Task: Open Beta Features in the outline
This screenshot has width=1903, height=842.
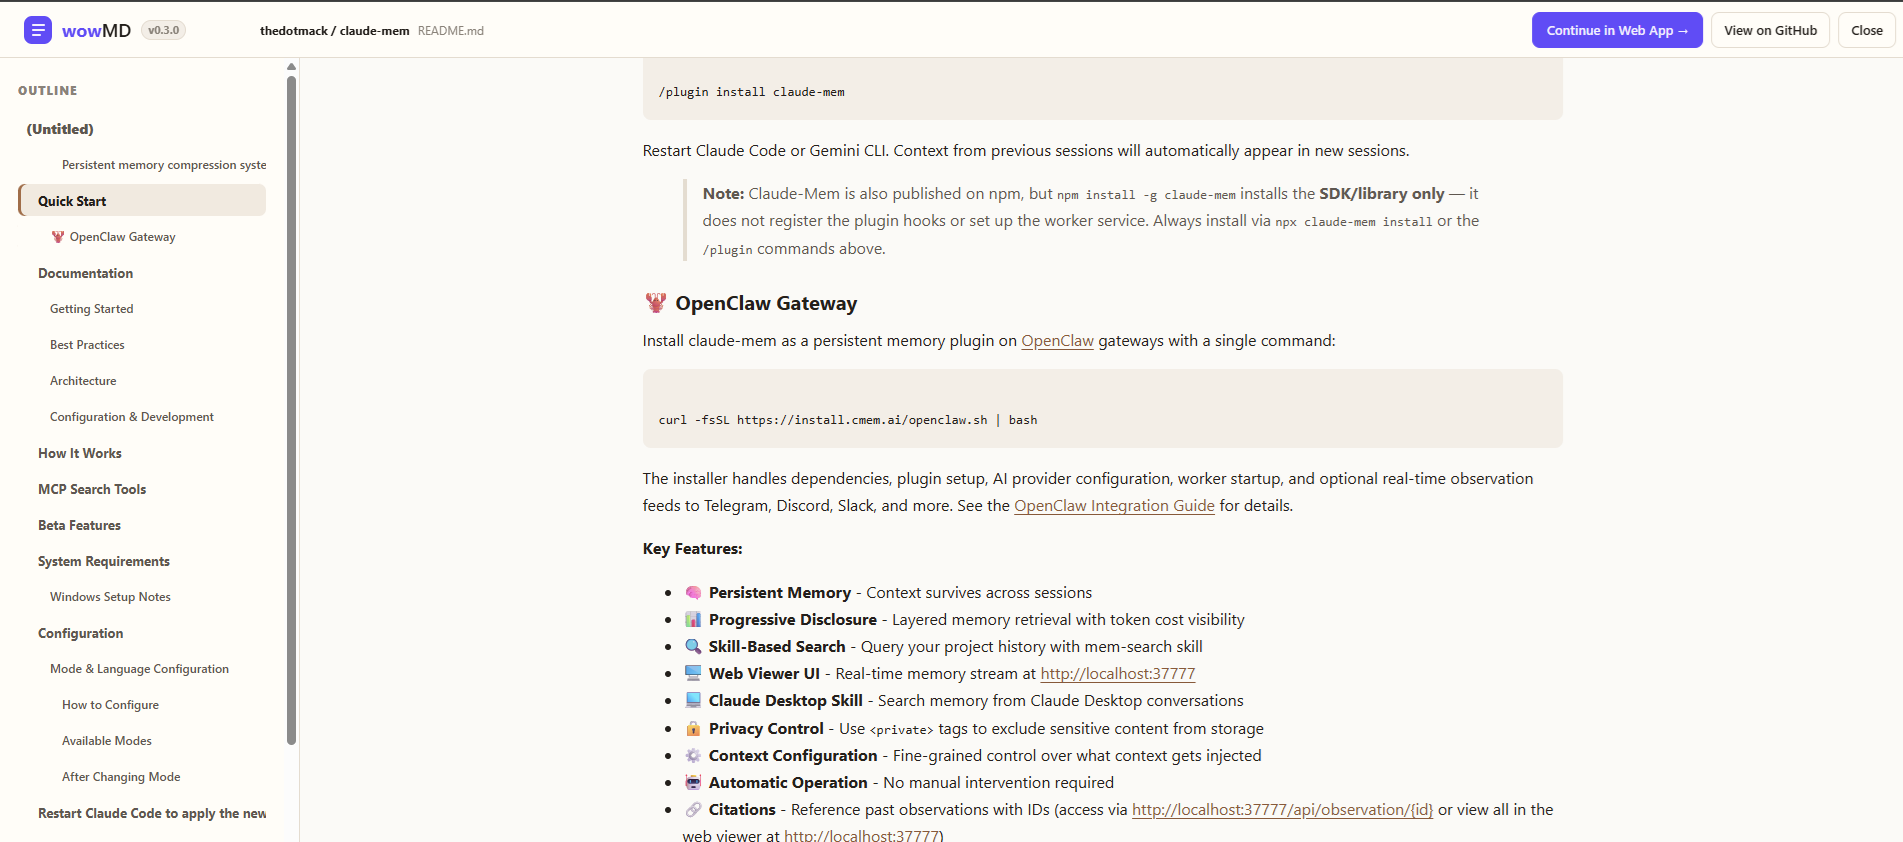Action: point(79,525)
